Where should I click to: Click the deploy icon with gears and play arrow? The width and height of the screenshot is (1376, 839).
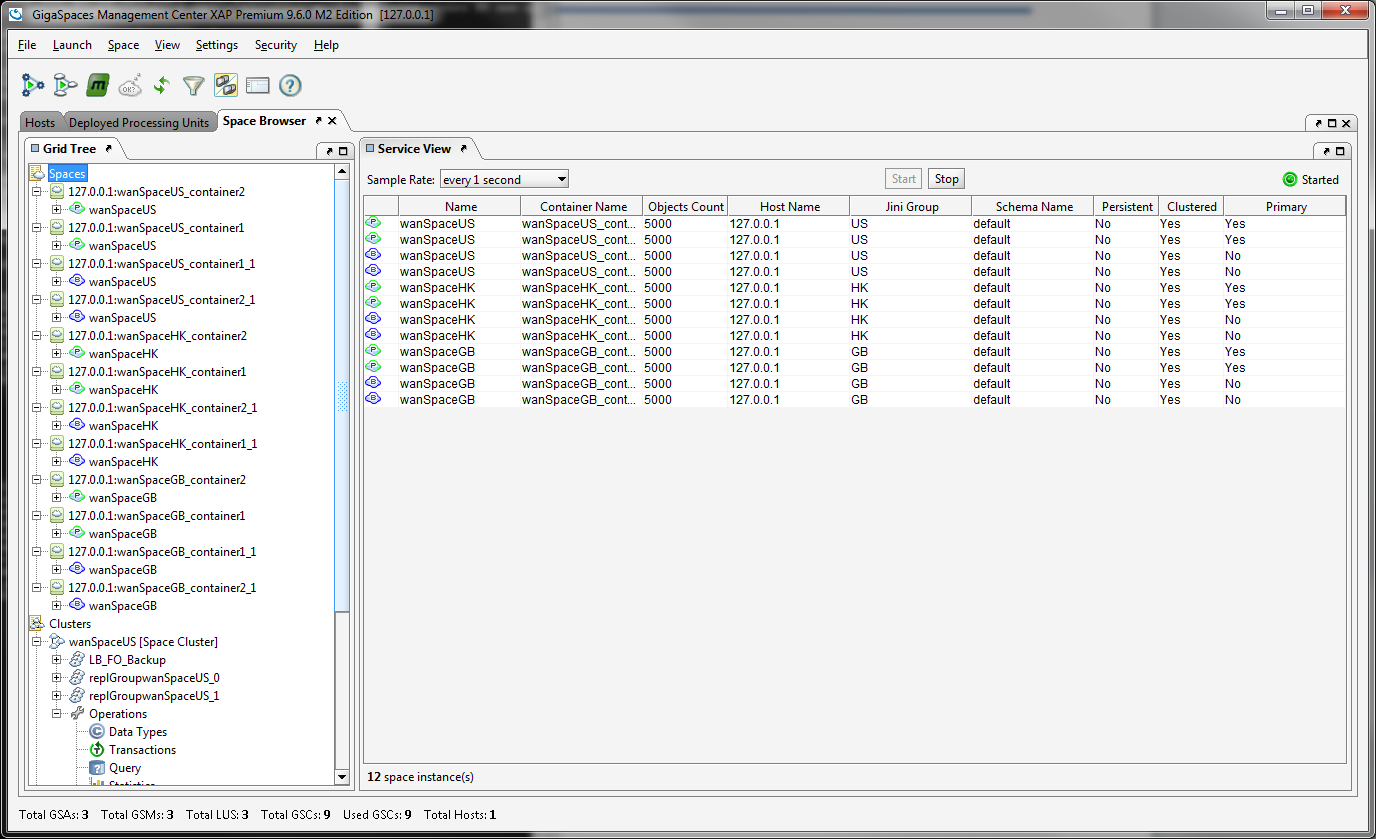33,86
